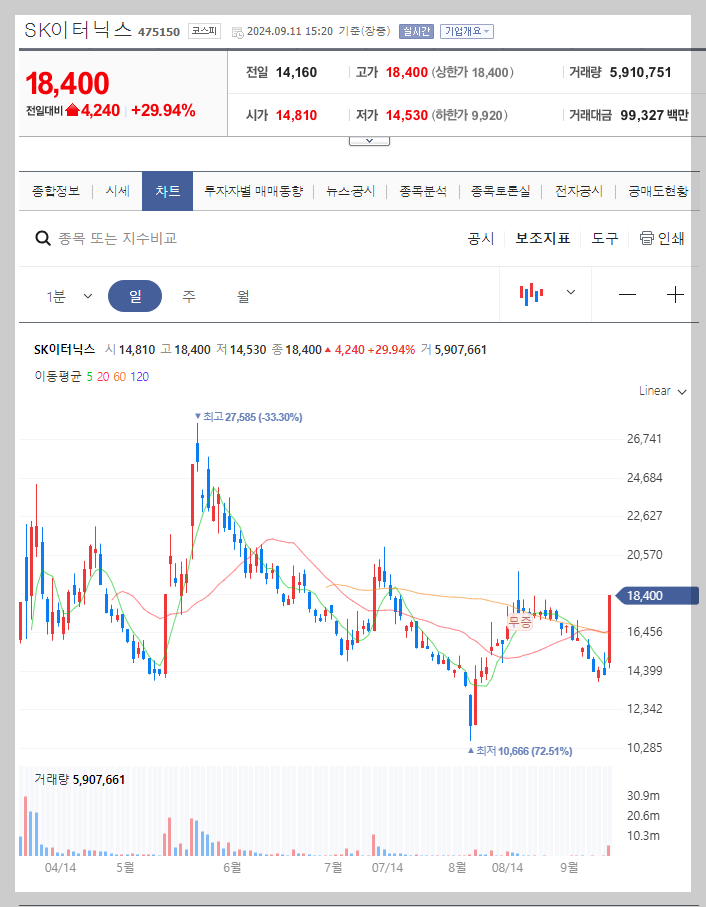Screen dimensions: 706x907
Task: Open the 1분 interval dropdown
Action: point(69,296)
